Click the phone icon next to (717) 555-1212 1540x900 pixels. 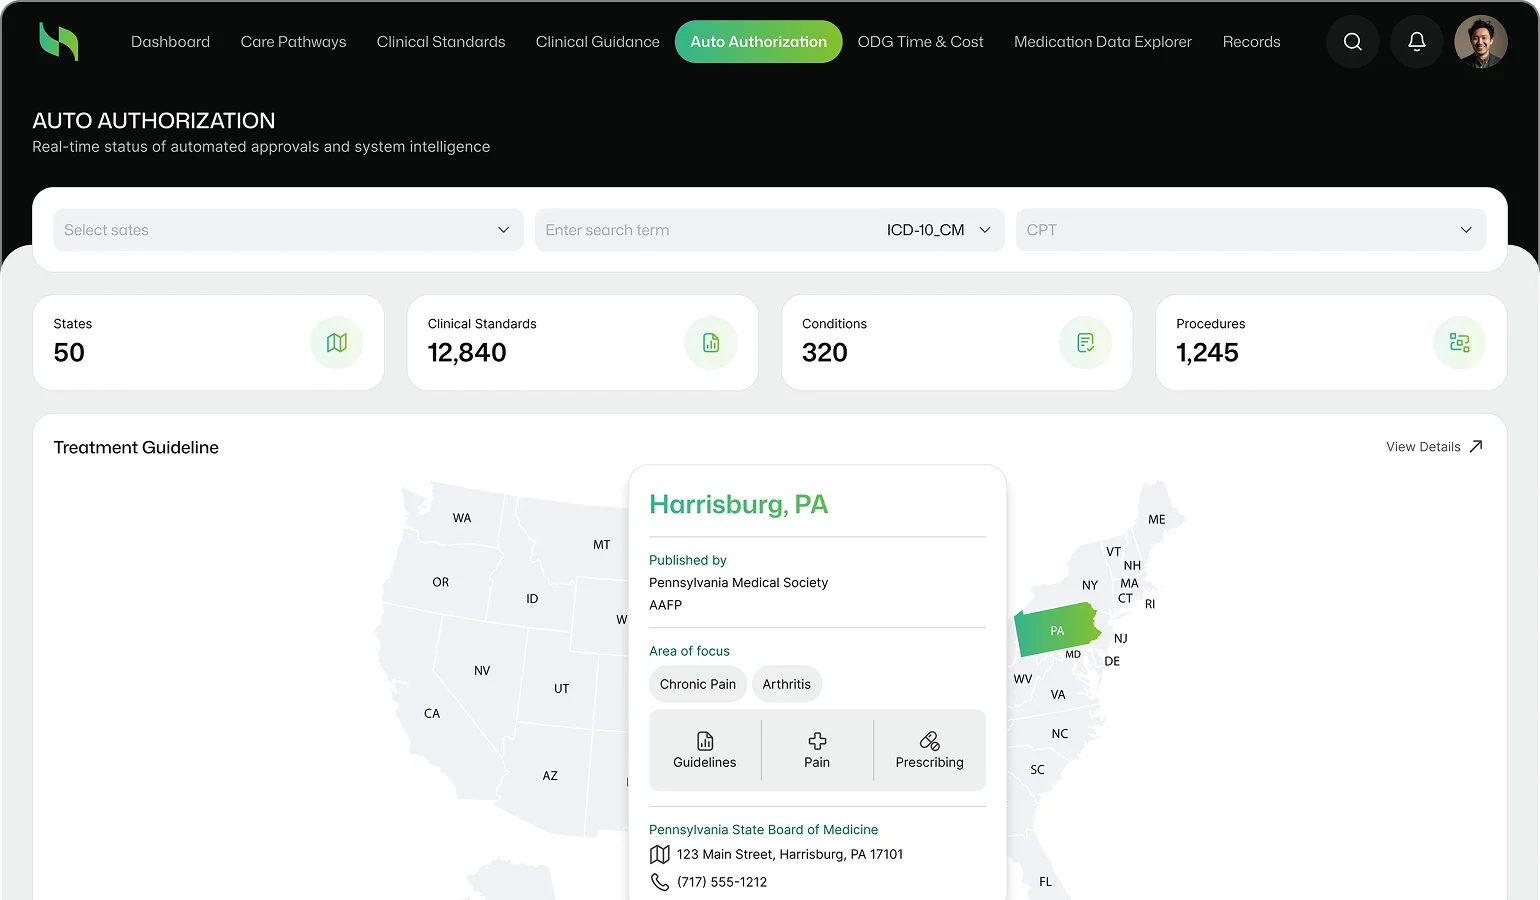[660, 882]
